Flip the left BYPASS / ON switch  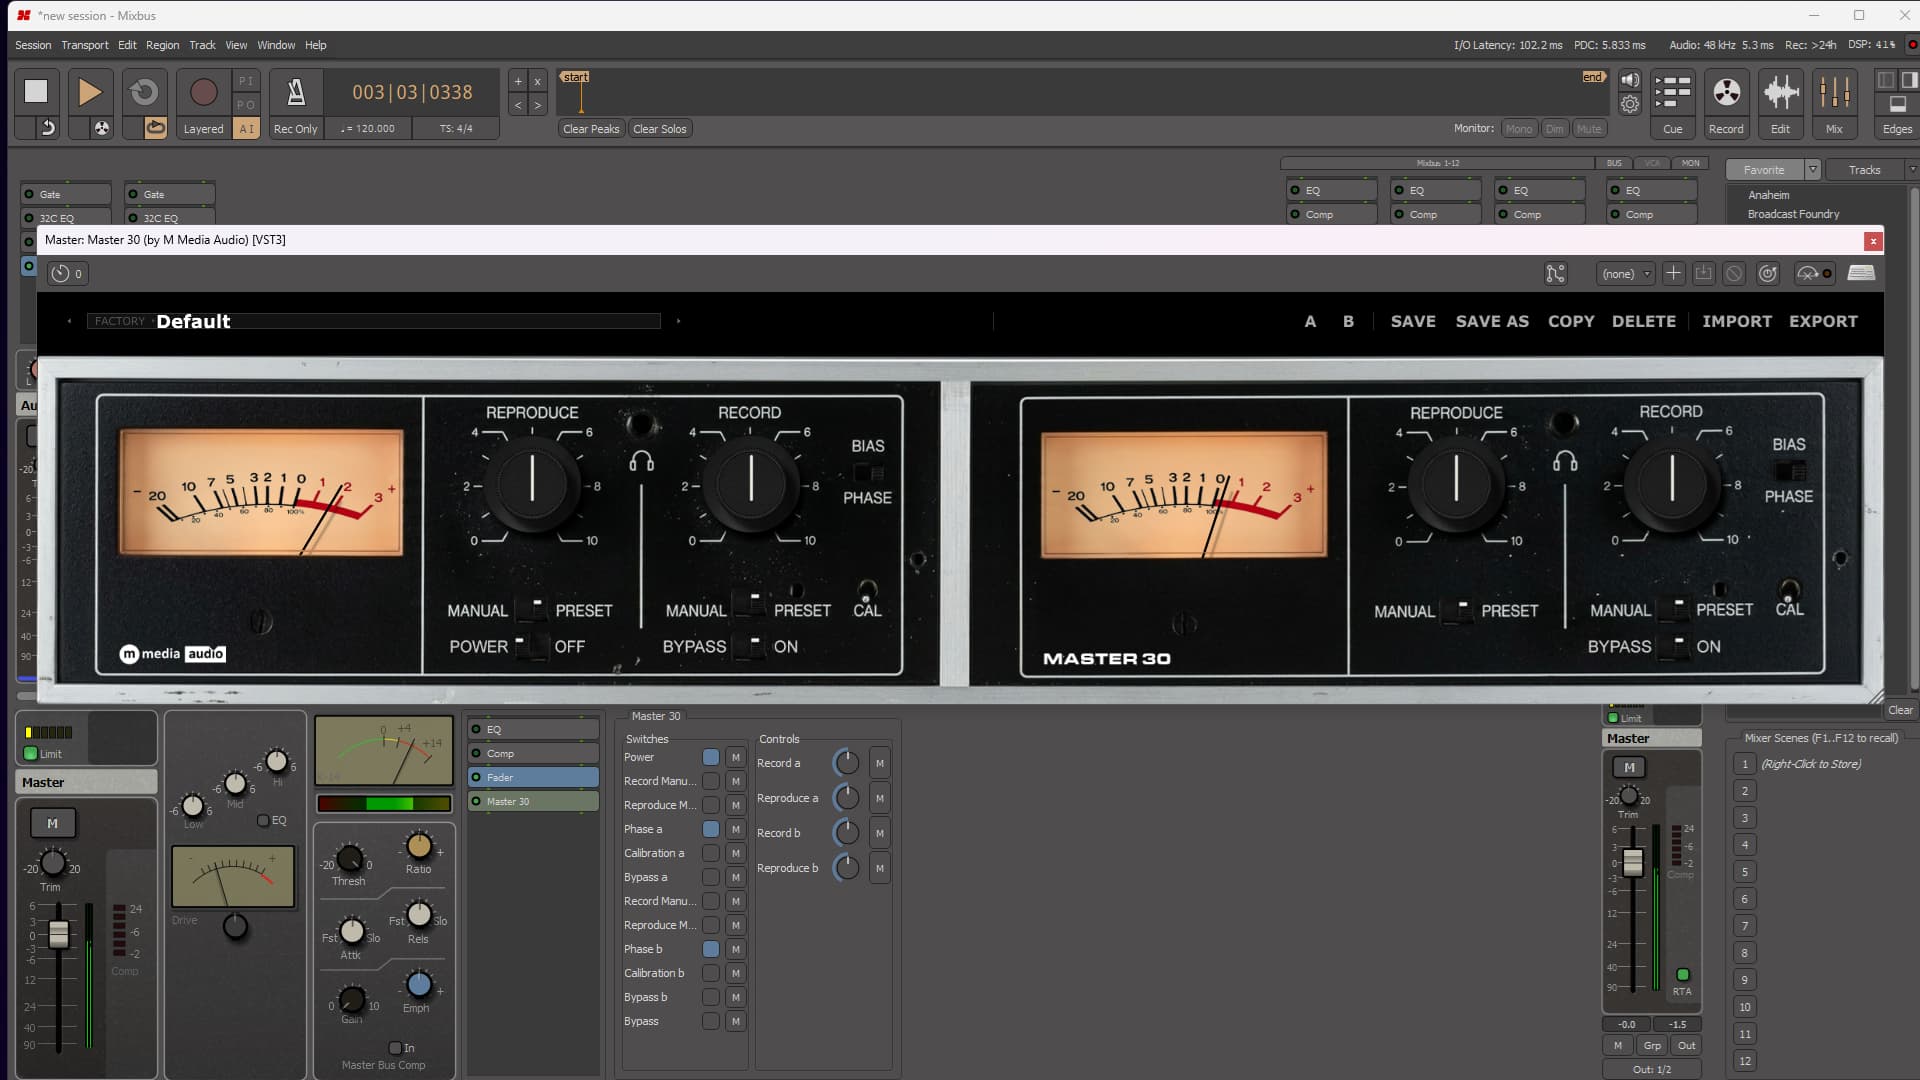(x=750, y=646)
